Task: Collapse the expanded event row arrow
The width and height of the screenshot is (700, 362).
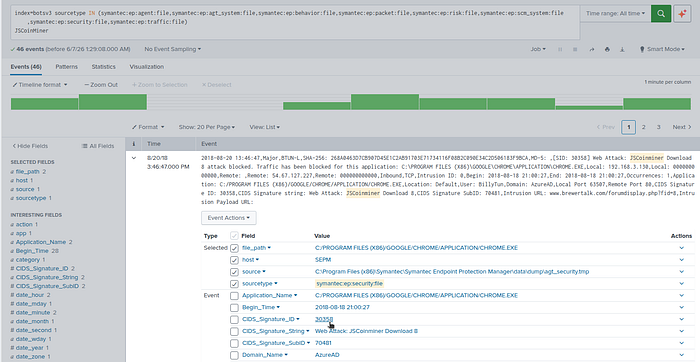Action: click(x=133, y=158)
